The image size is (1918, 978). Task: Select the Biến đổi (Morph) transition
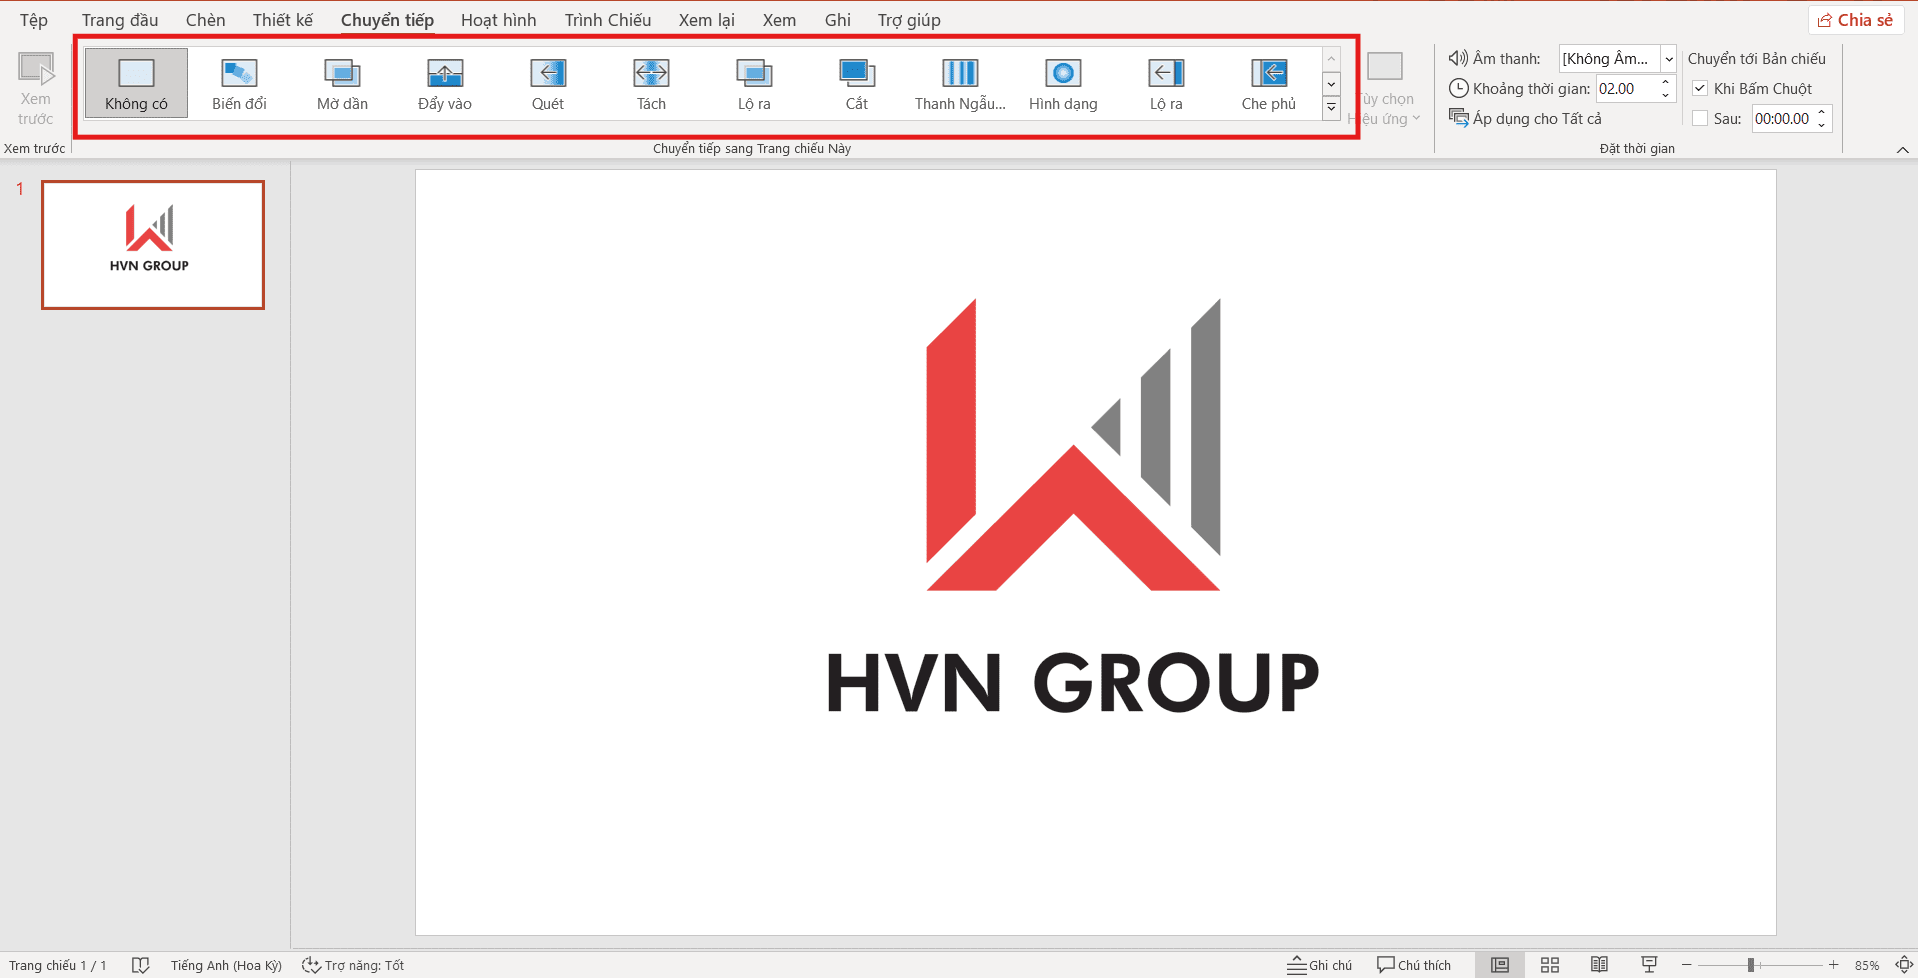[x=239, y=84]
